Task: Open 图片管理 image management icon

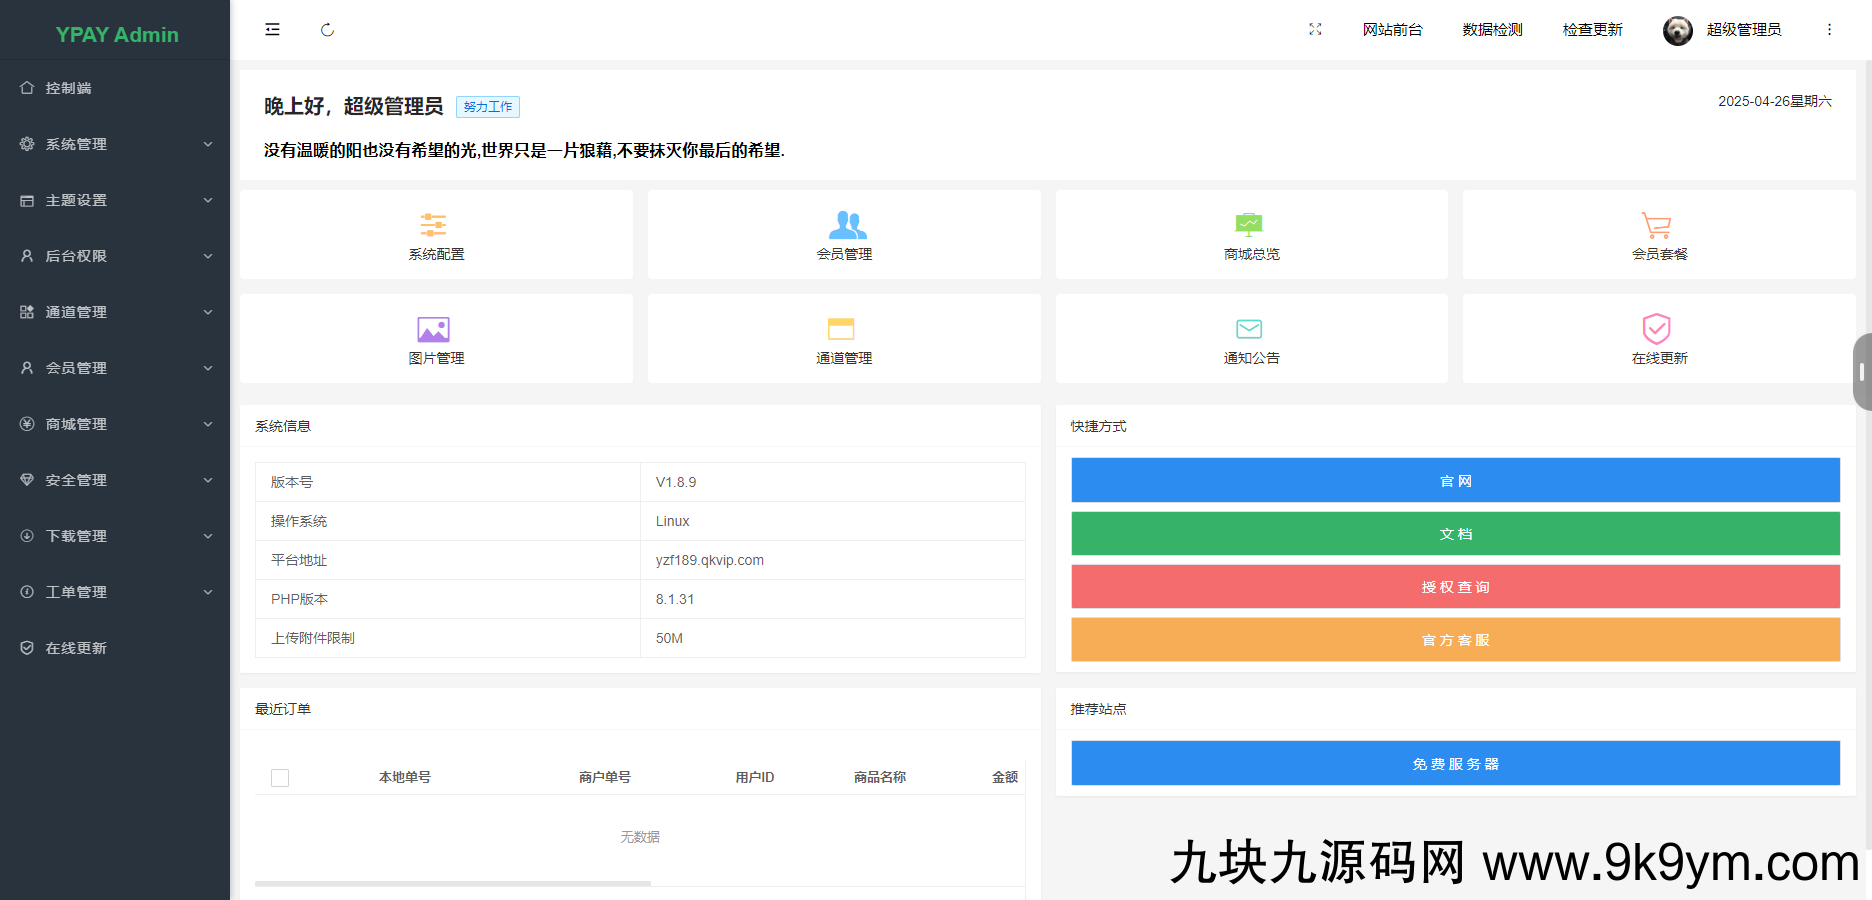Action: coord(434,329)
